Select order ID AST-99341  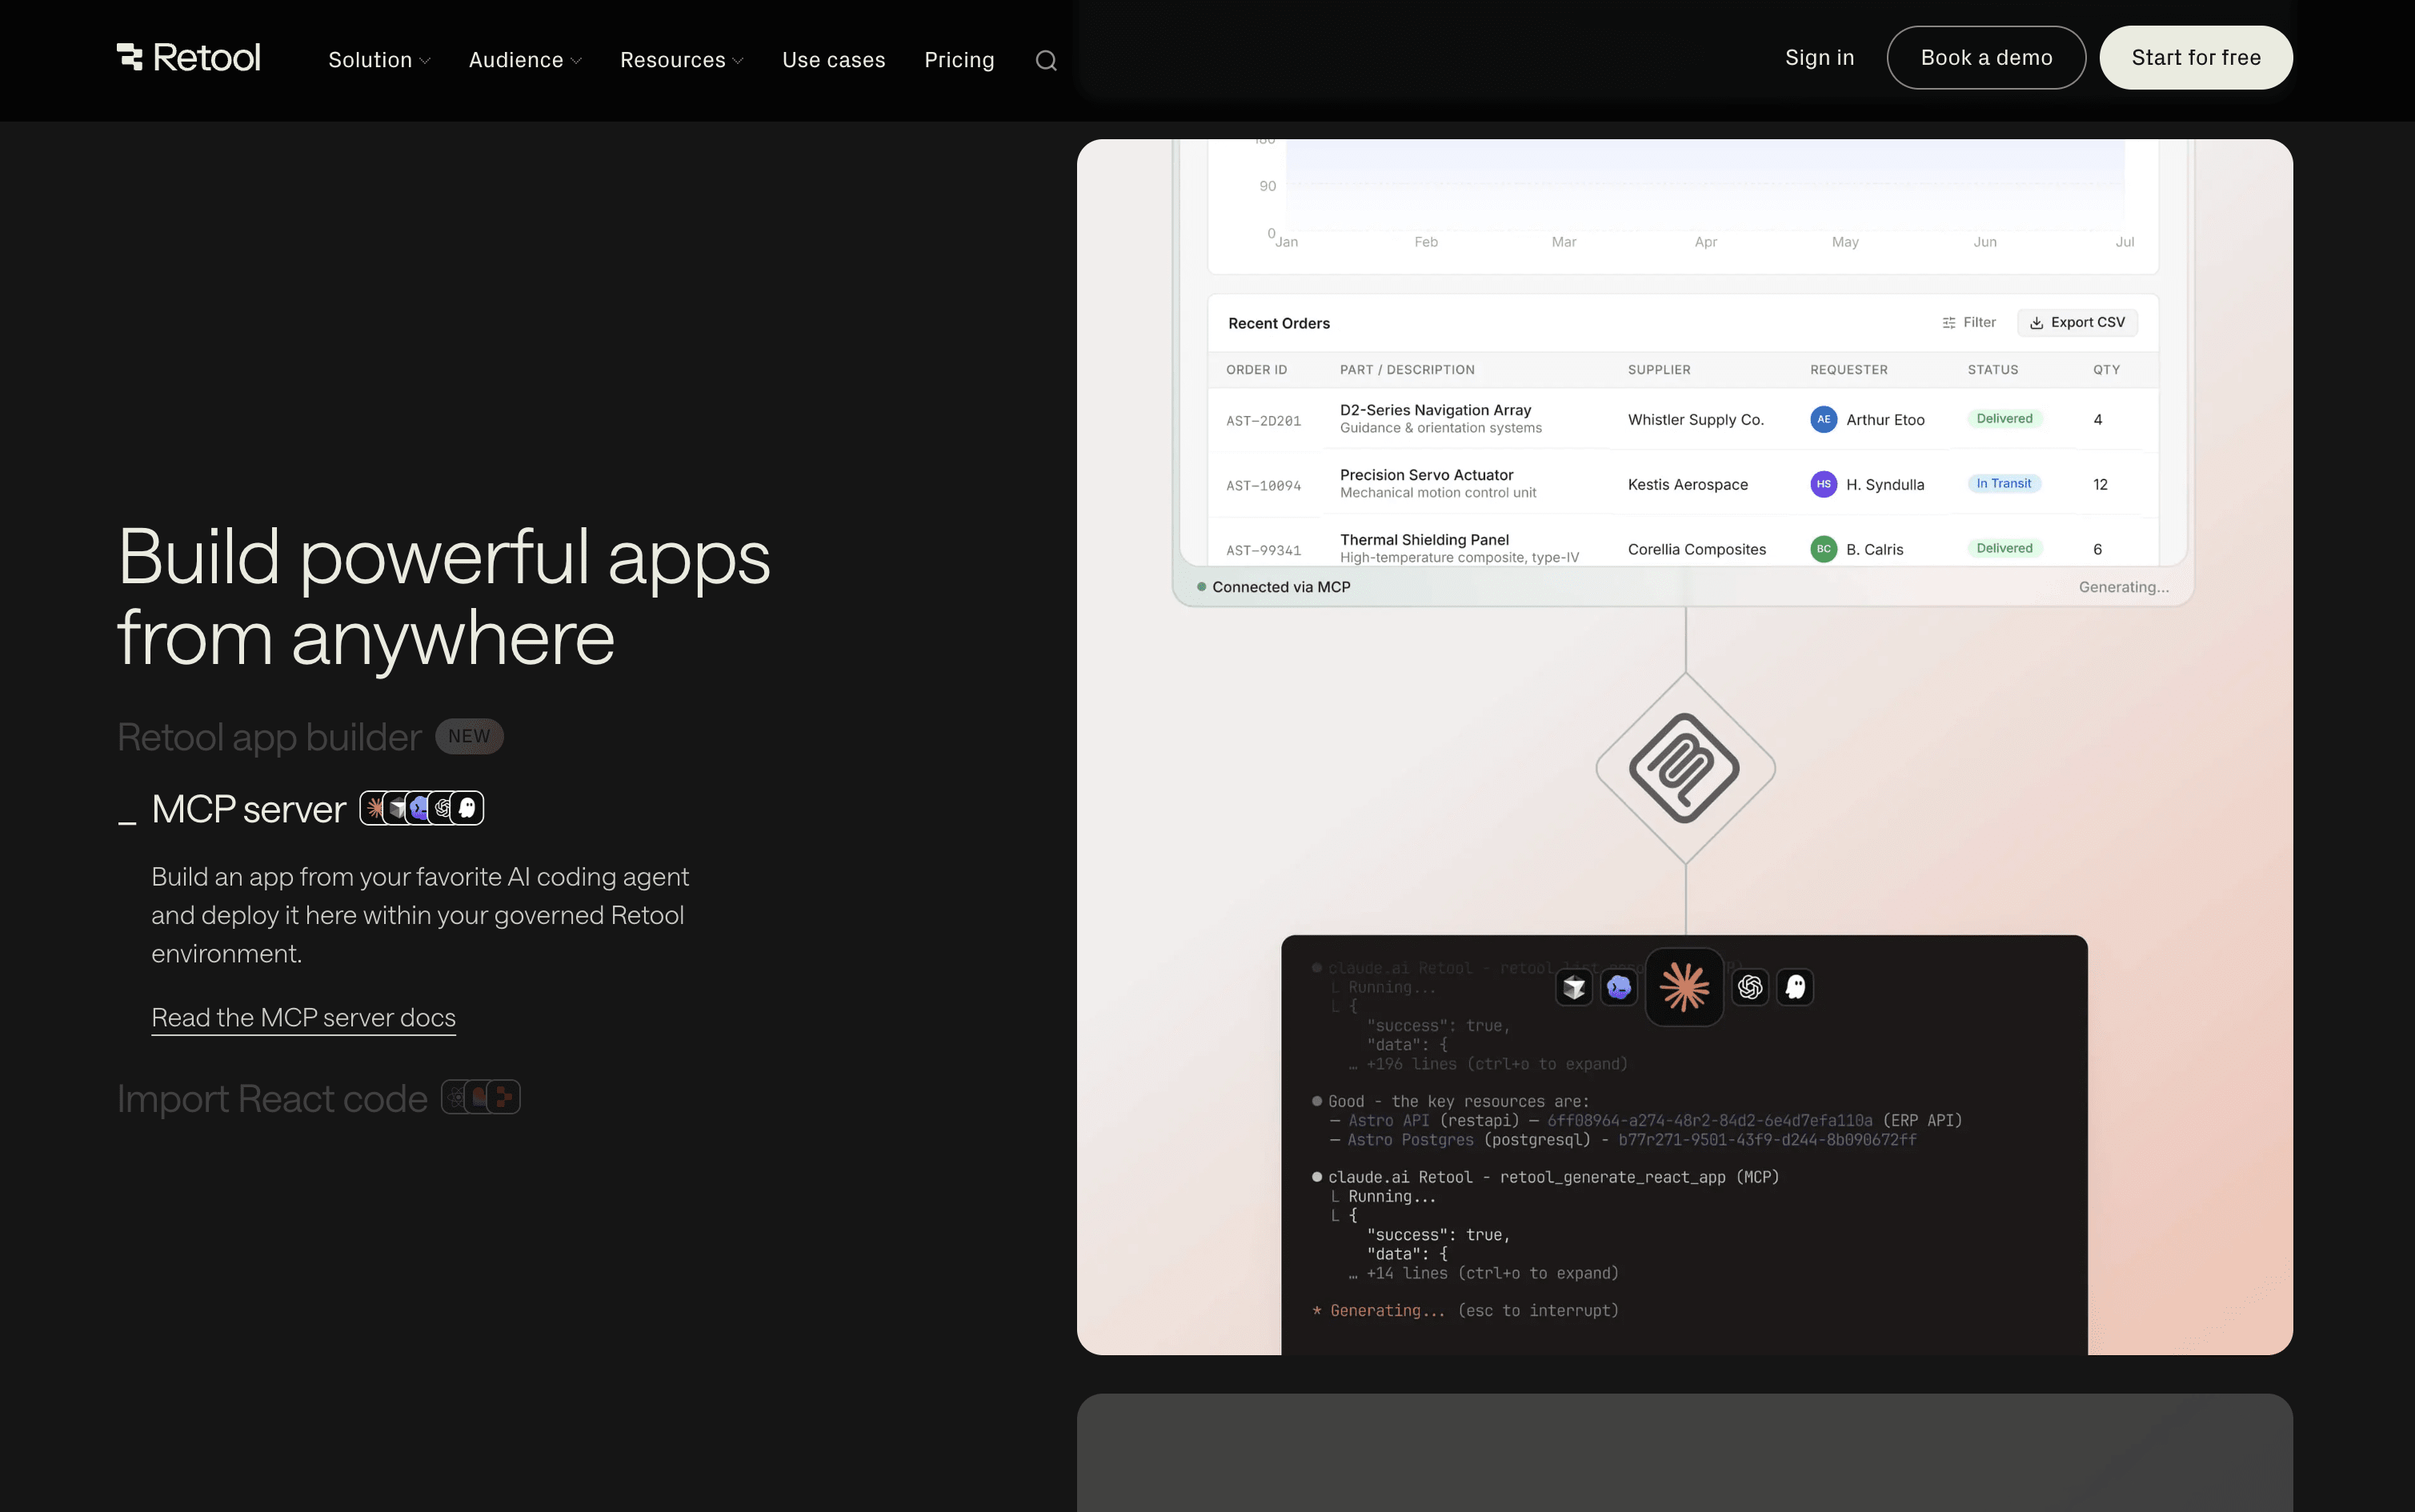tap(1263, 551)
